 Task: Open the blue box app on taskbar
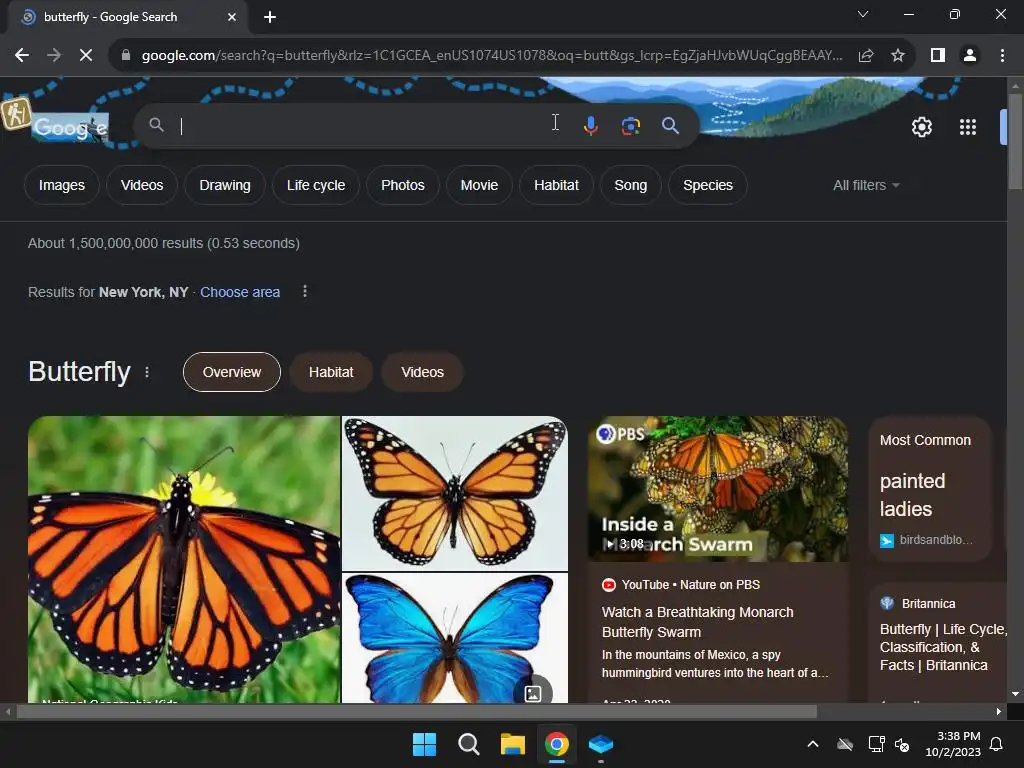pyautogui.click(x=600, y=744)
